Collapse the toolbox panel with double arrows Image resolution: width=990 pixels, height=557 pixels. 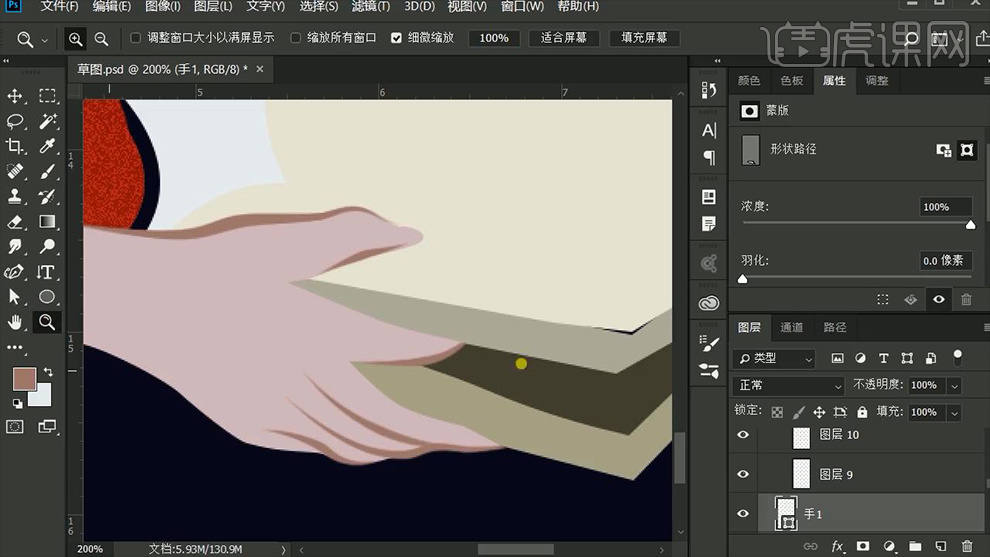6,61
